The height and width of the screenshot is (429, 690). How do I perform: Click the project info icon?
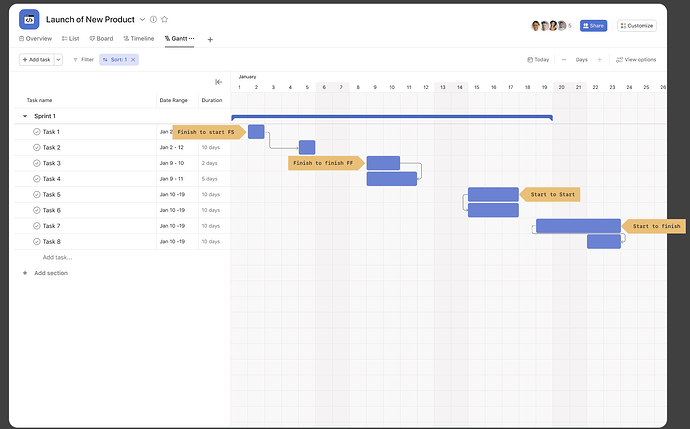pyautogui.click(x=153, y=19)
